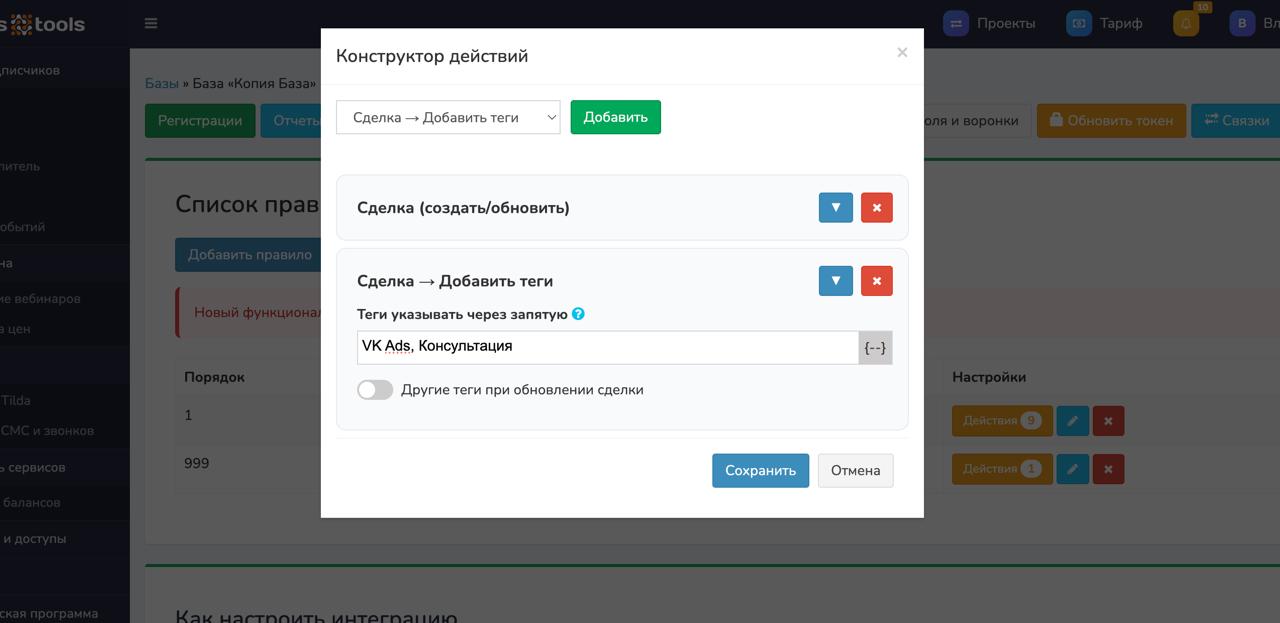
Task: Save actions with 'Сохранить' button
Action: 760,470
